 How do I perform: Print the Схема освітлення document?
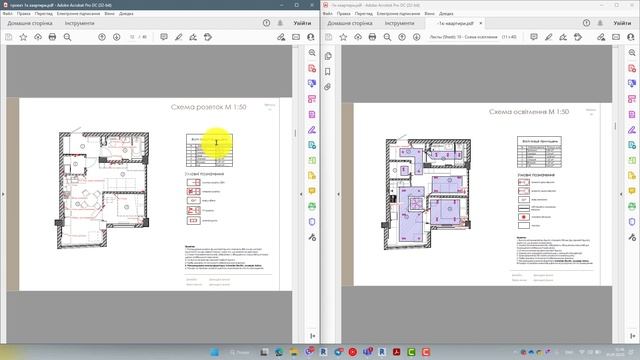pos(372,37)
